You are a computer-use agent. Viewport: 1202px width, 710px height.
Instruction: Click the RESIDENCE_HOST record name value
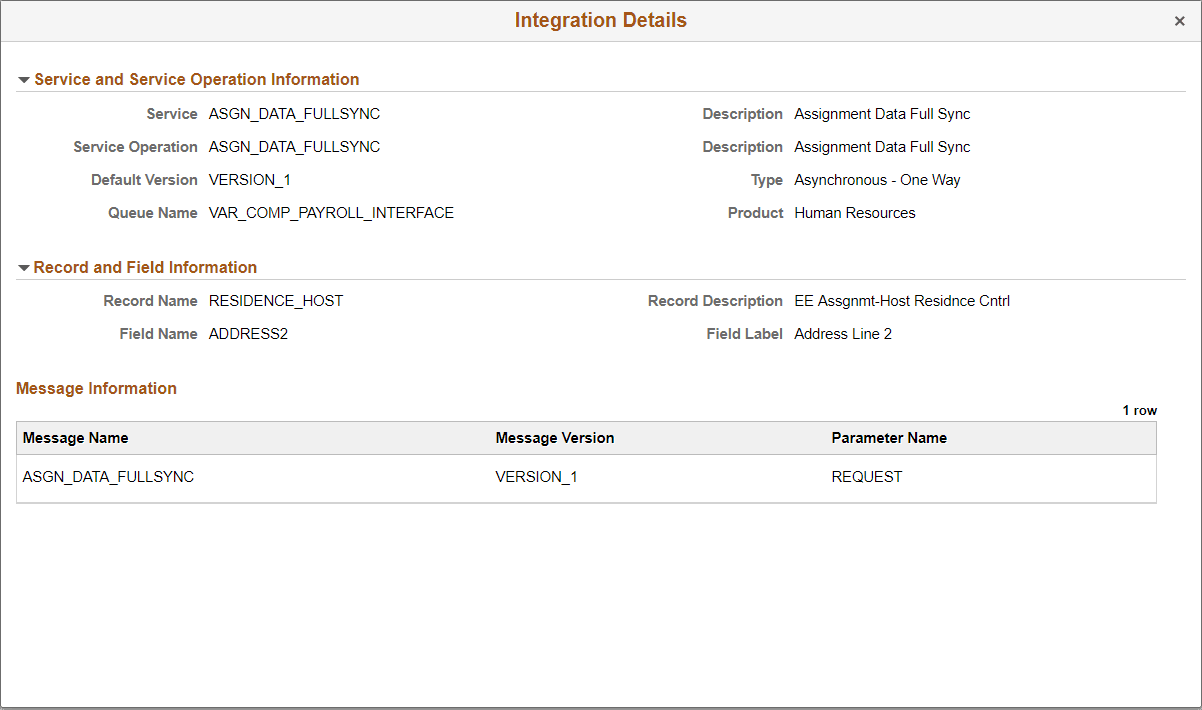click(275, 300)
